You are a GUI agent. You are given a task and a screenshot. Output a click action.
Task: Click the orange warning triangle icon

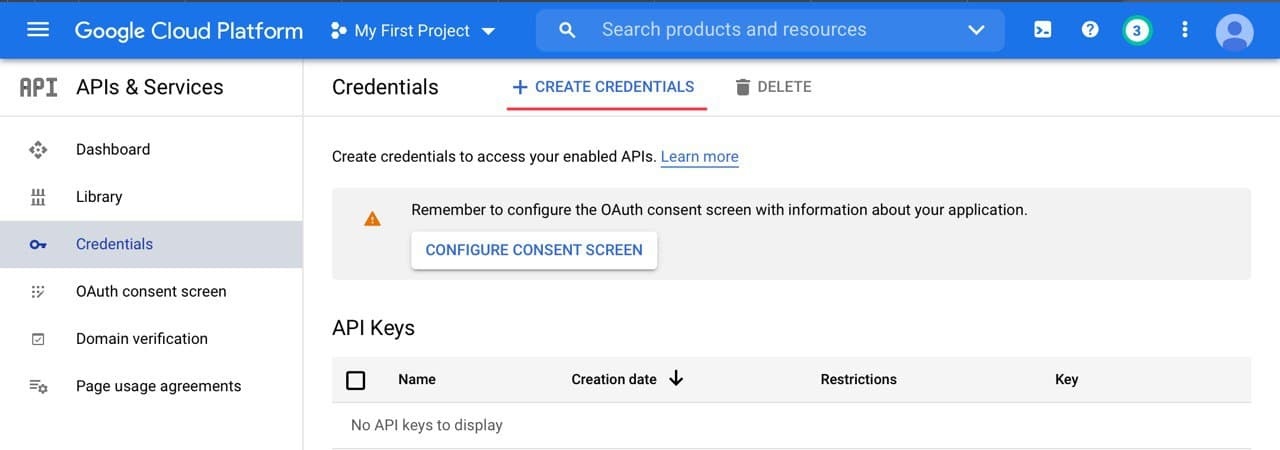pyautogui.click(x=372, y=218)
